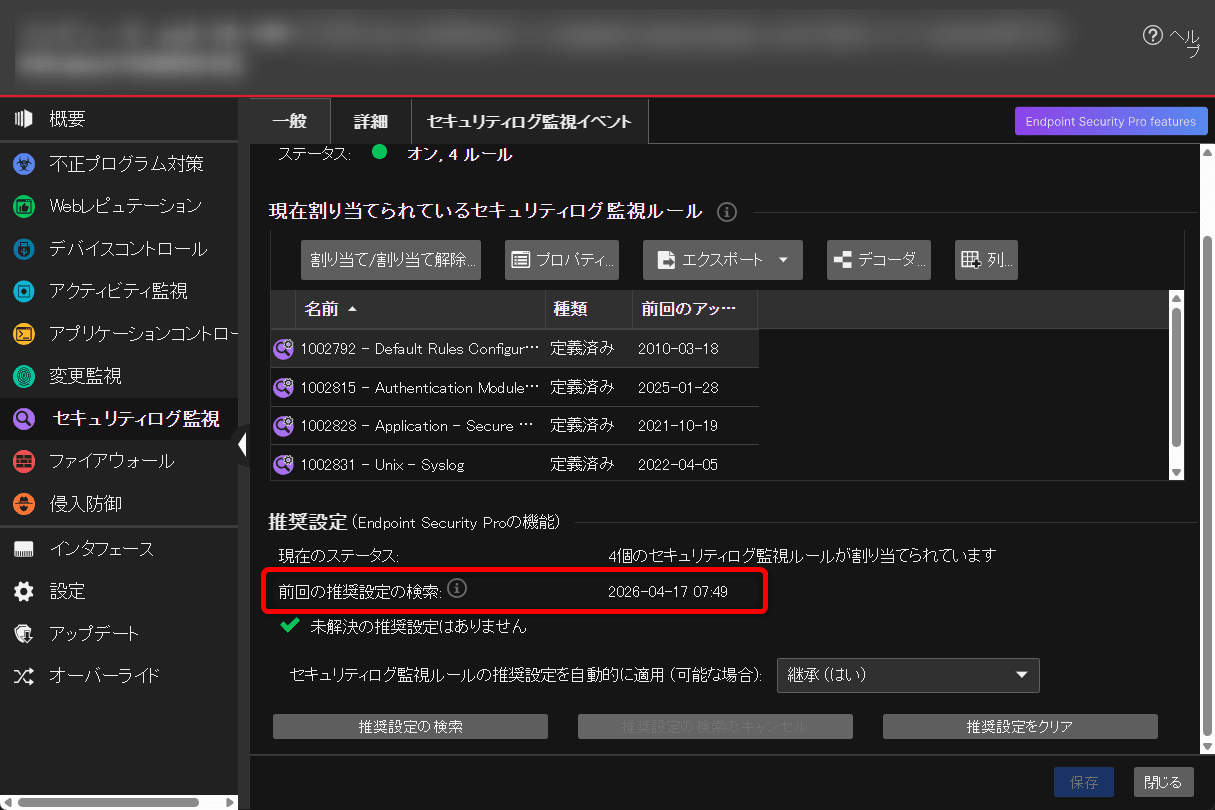Viewport: 1215px width, 810px height.
Task: Open the 列 column settings toolbar item
Action: coord(985,260)
